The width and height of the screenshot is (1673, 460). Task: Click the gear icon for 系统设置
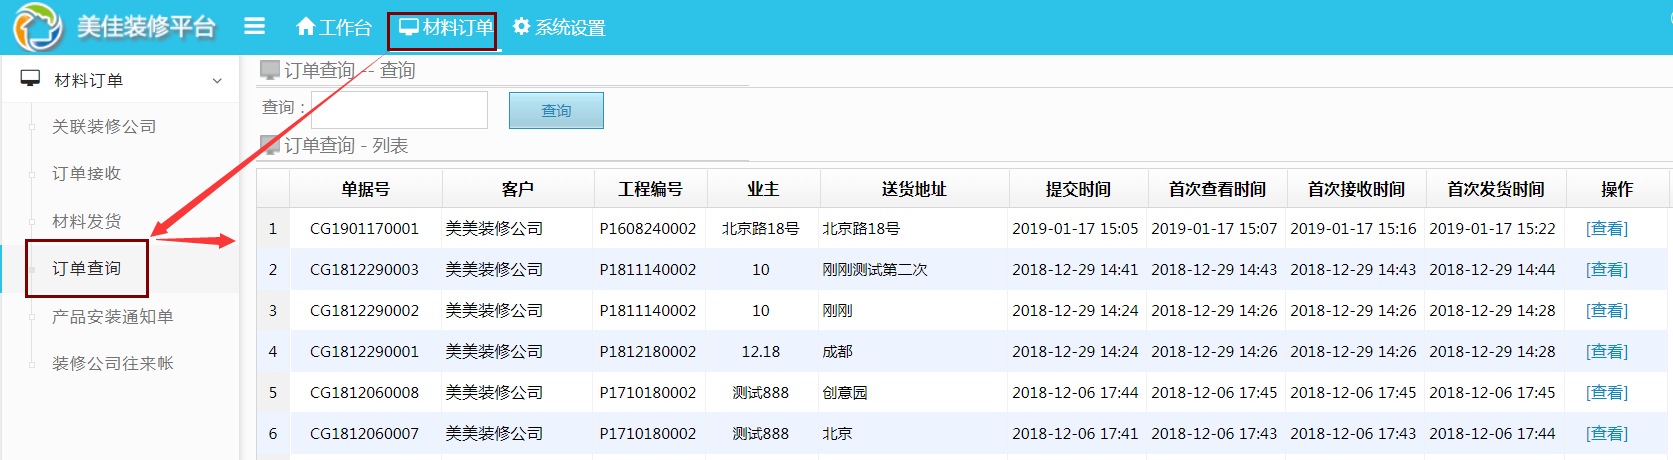(x=521, y=27)
